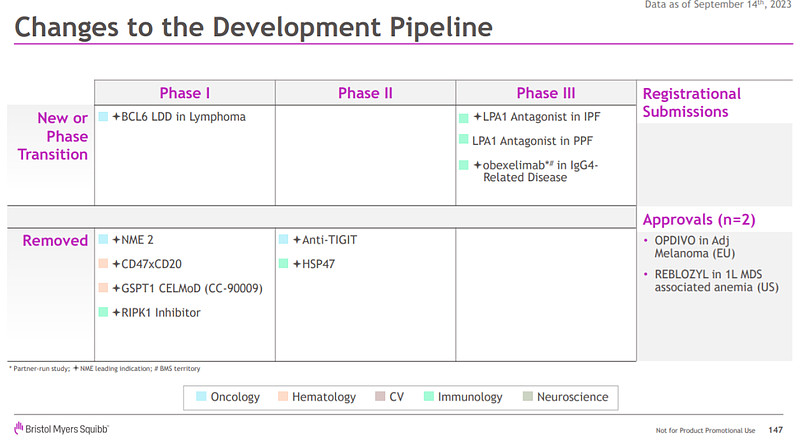The height and width of the screenshot is (441, 800).
Task: Click the blue marker beside BCL6 LDD
Action: [x=103, y=117]
